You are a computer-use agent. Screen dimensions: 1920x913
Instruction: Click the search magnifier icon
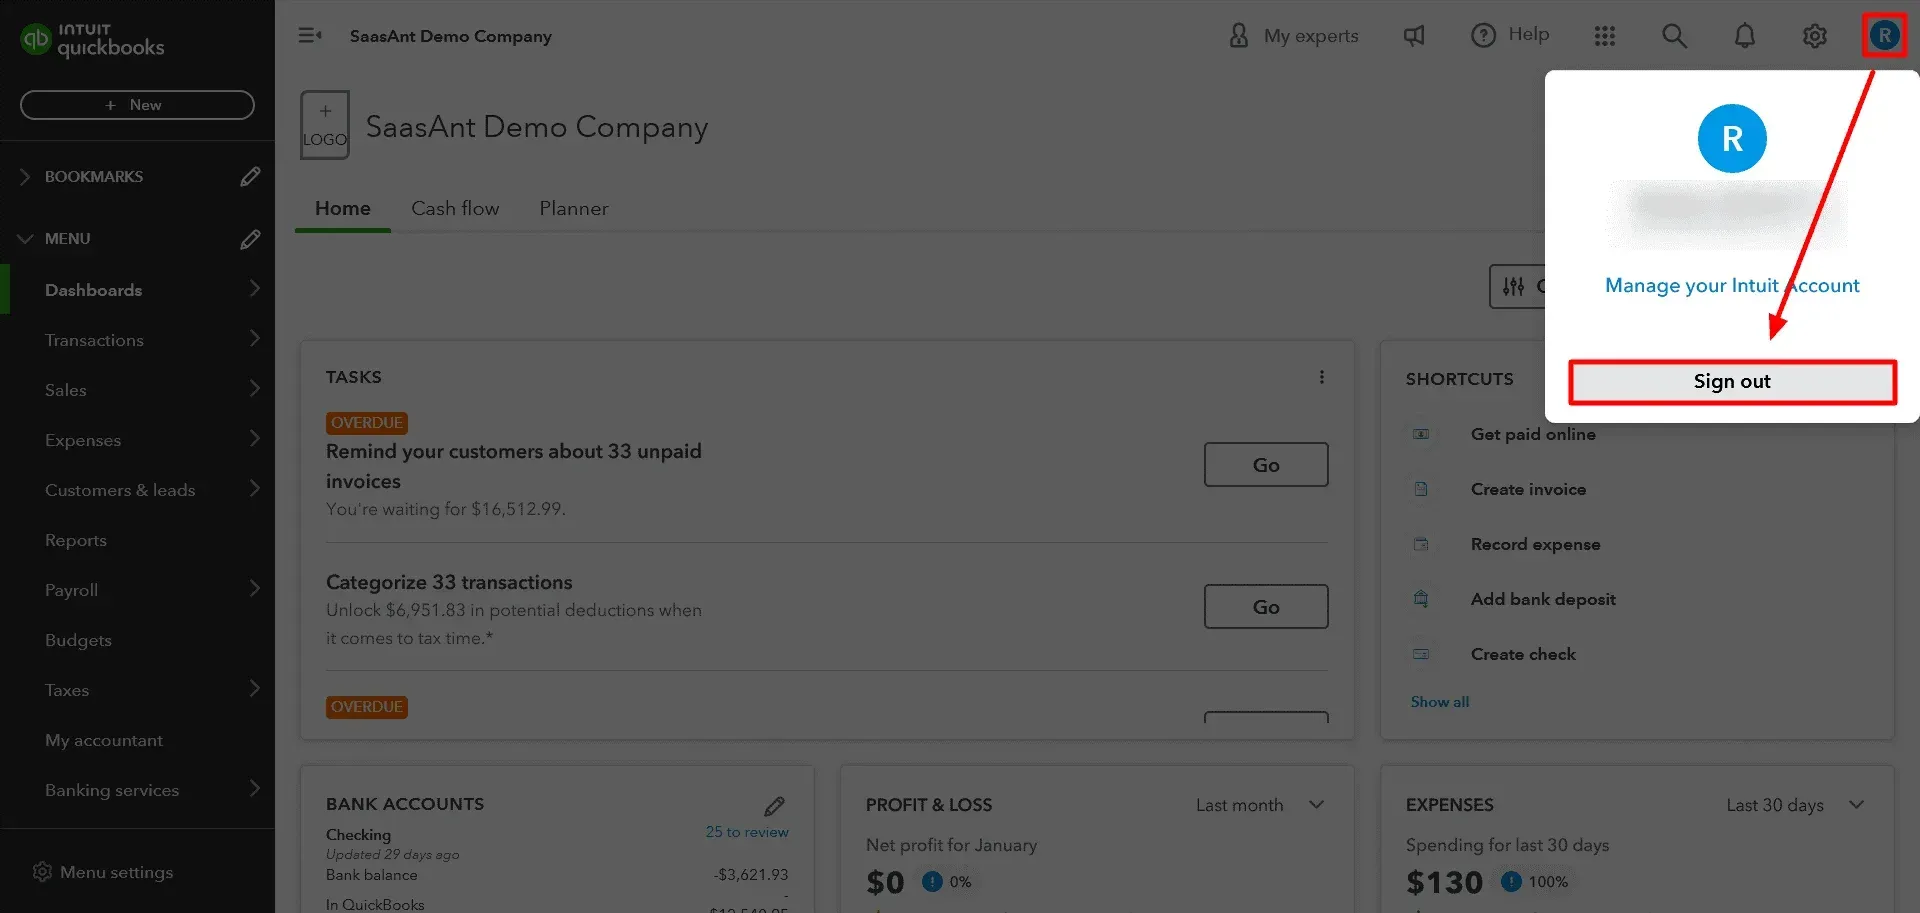1674,36
